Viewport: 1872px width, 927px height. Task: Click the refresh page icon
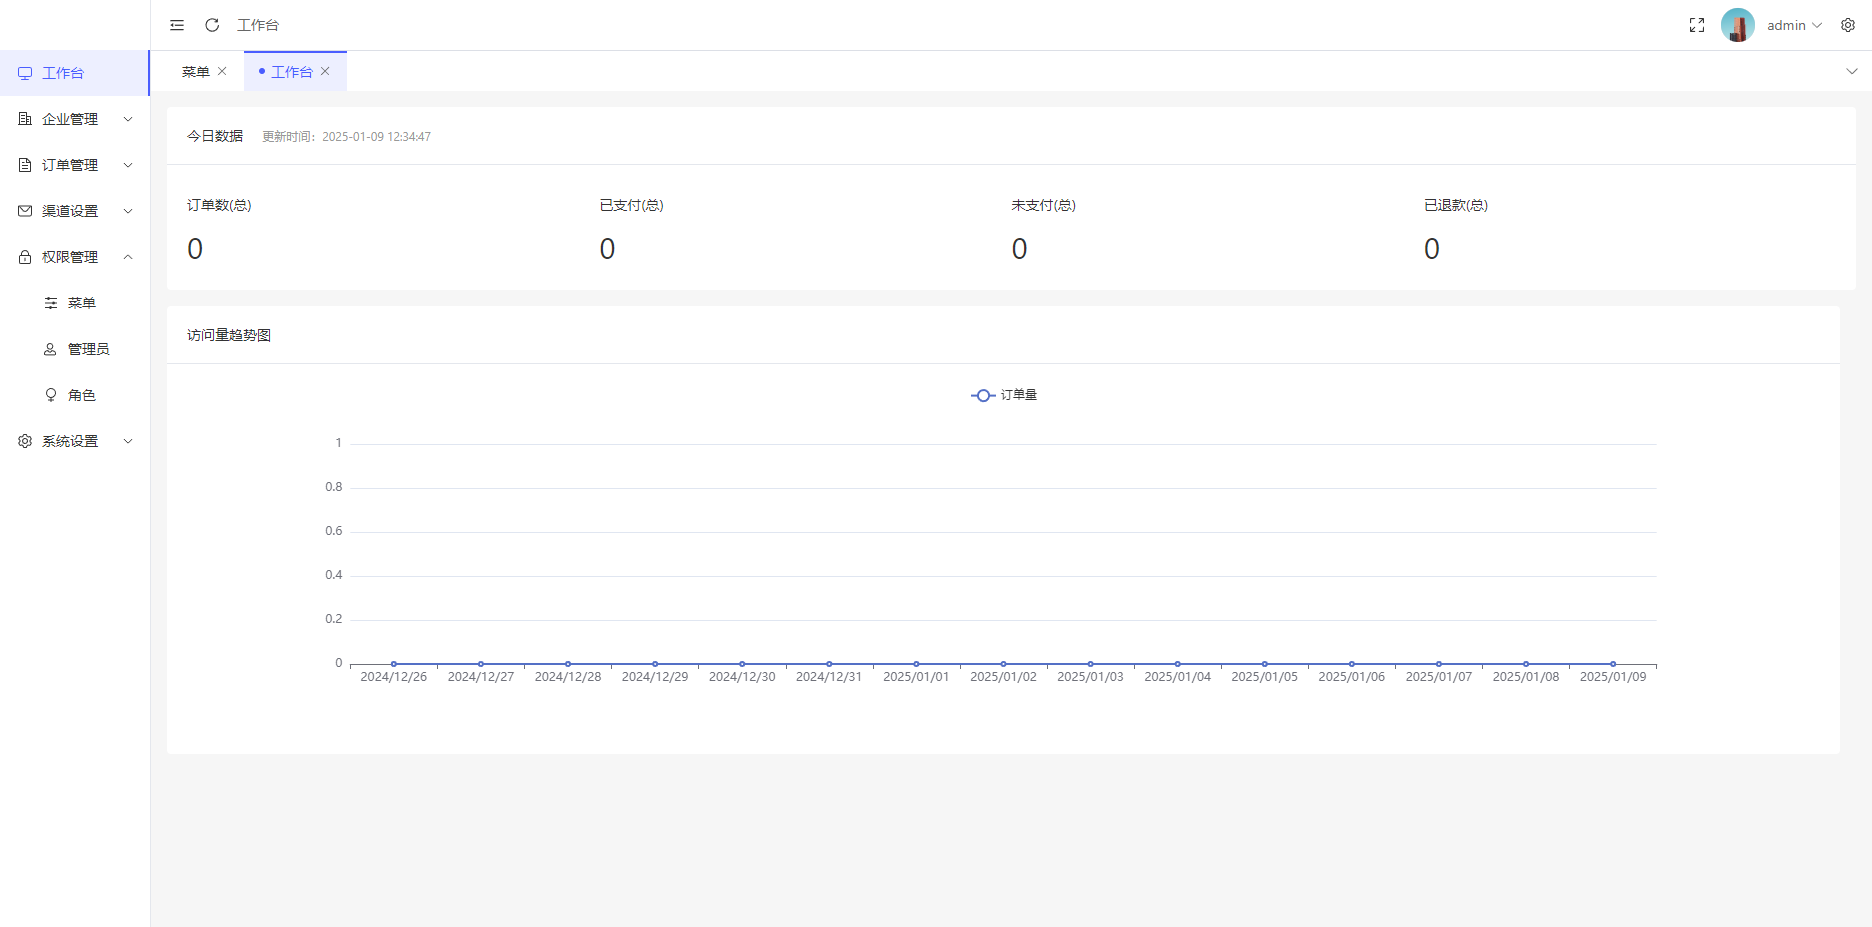tap(212, 25)
